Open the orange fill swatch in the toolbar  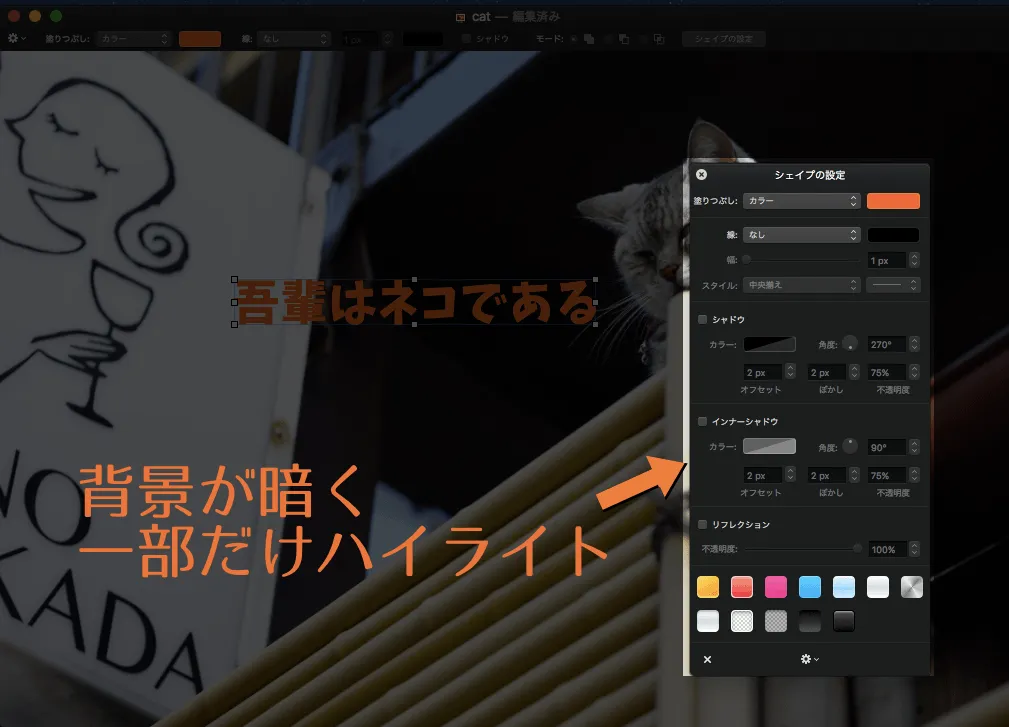click(x=199, y=39)
